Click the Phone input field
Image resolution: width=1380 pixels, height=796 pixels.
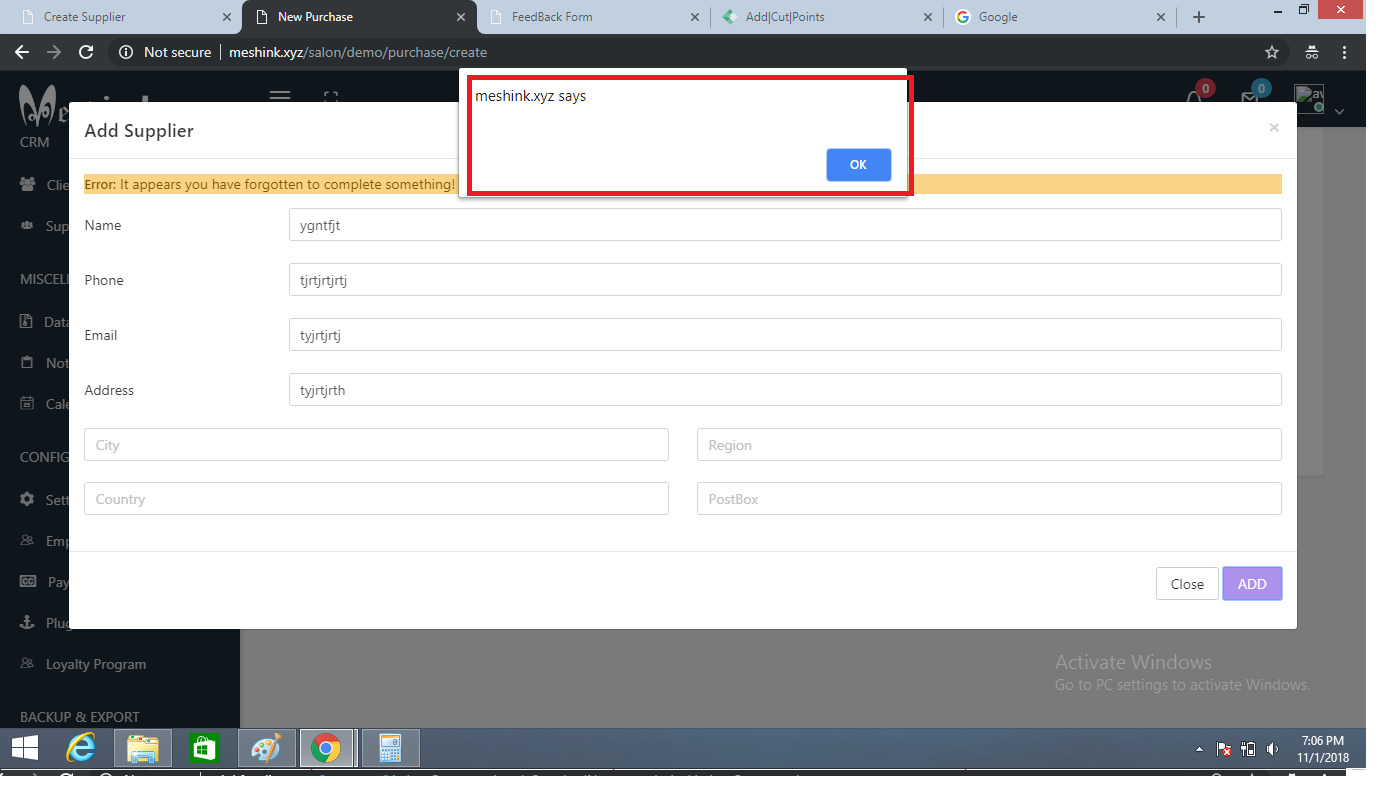pos(785,280)
